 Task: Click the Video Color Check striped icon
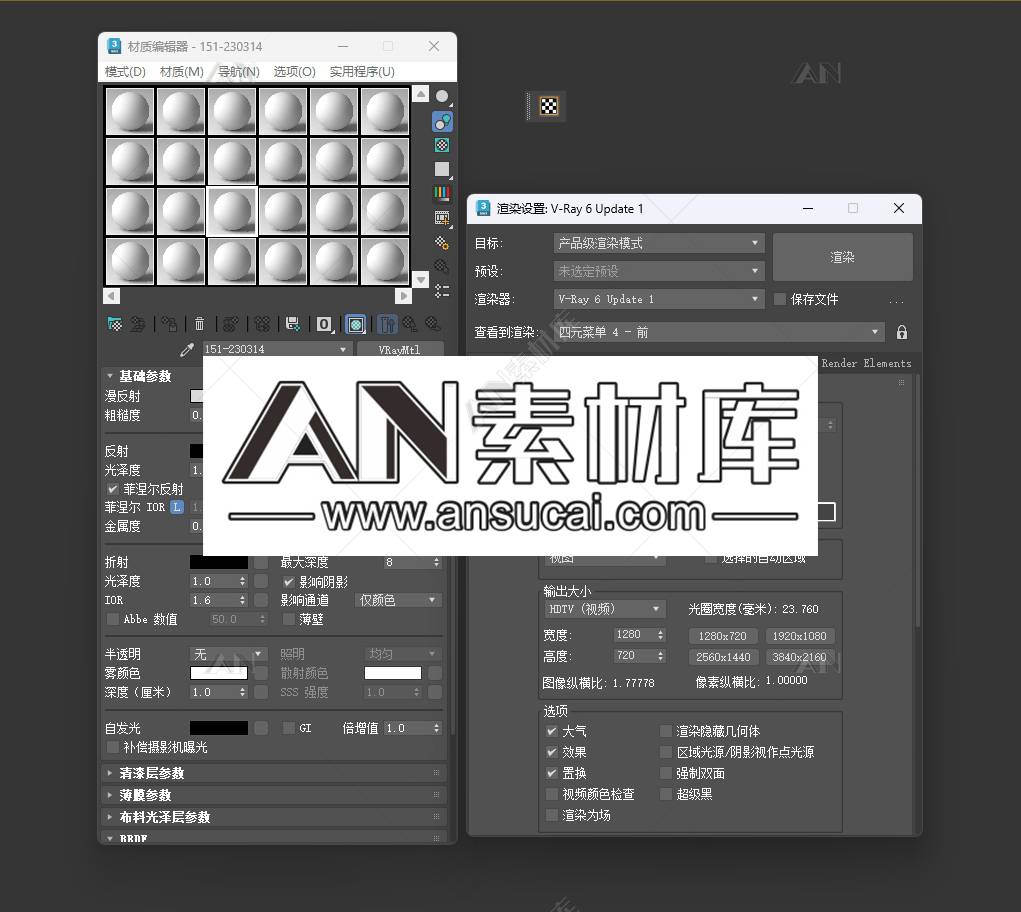coord(442,193)
